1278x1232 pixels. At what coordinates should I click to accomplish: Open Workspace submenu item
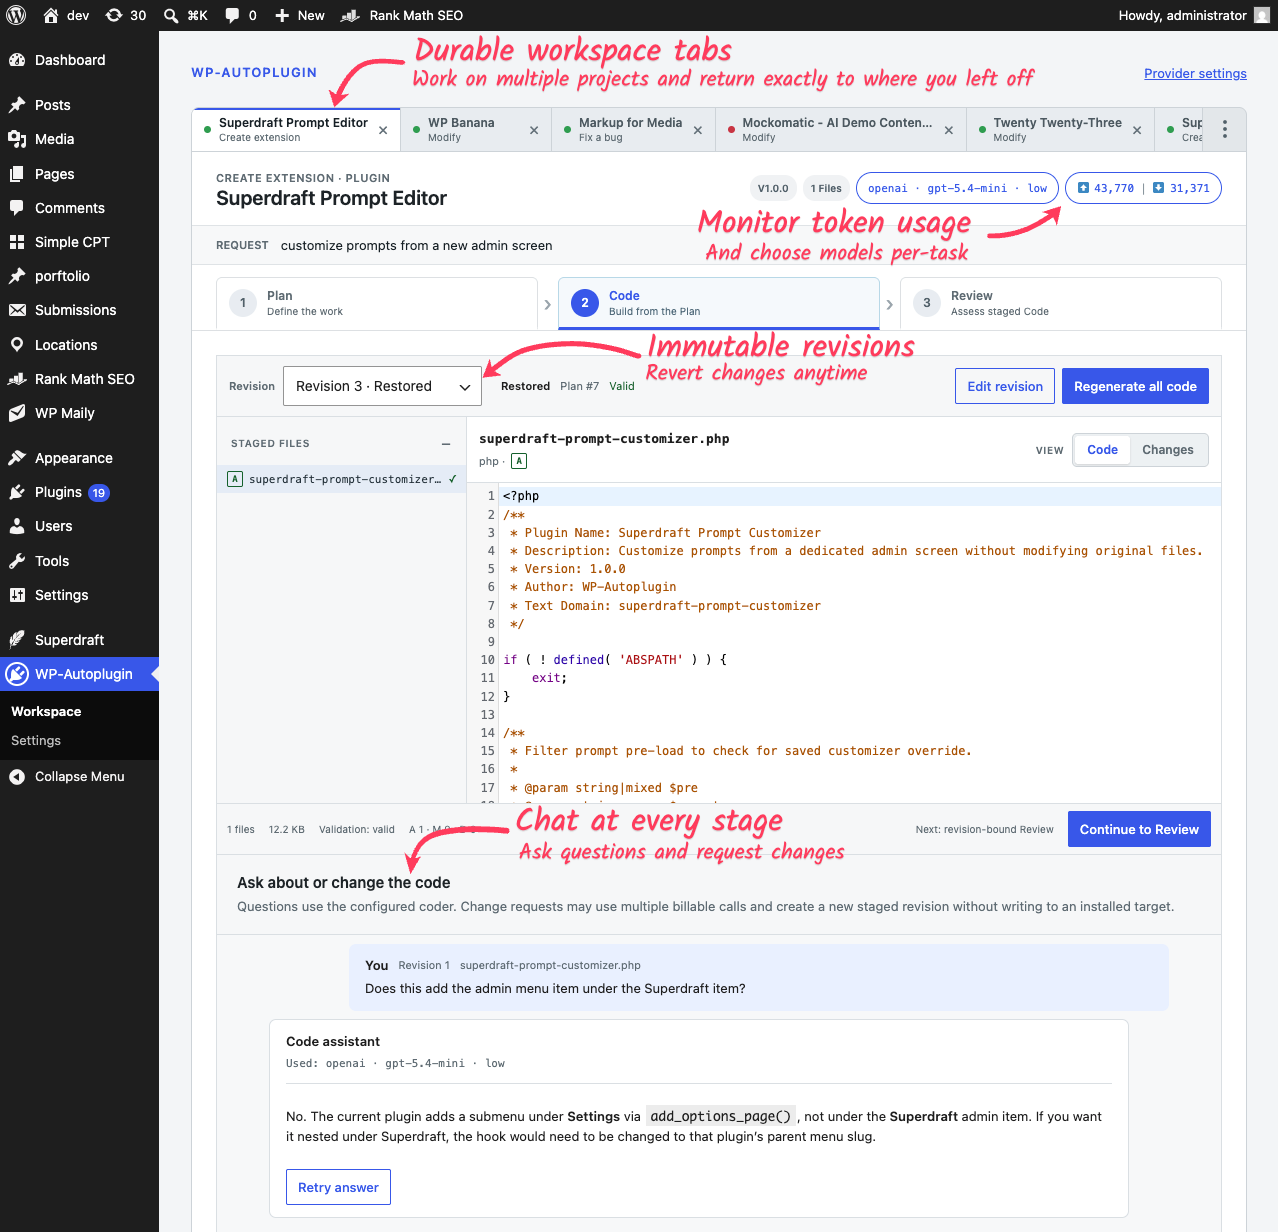coord(46,712)
